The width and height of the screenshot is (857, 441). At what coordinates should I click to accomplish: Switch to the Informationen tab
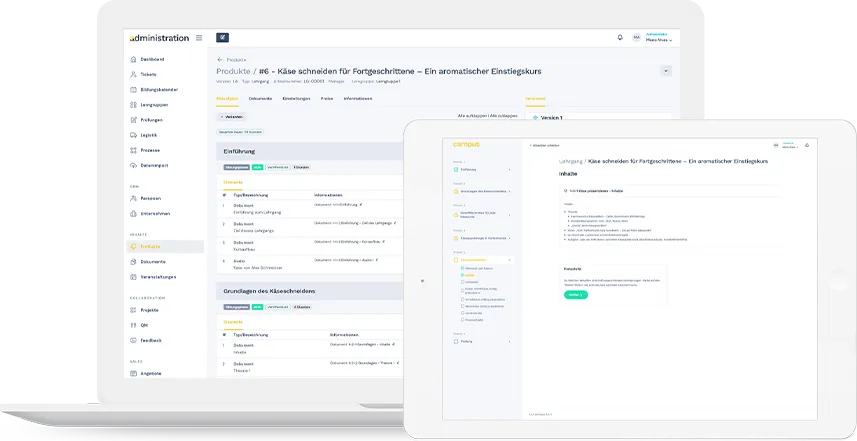coord(358,98)
